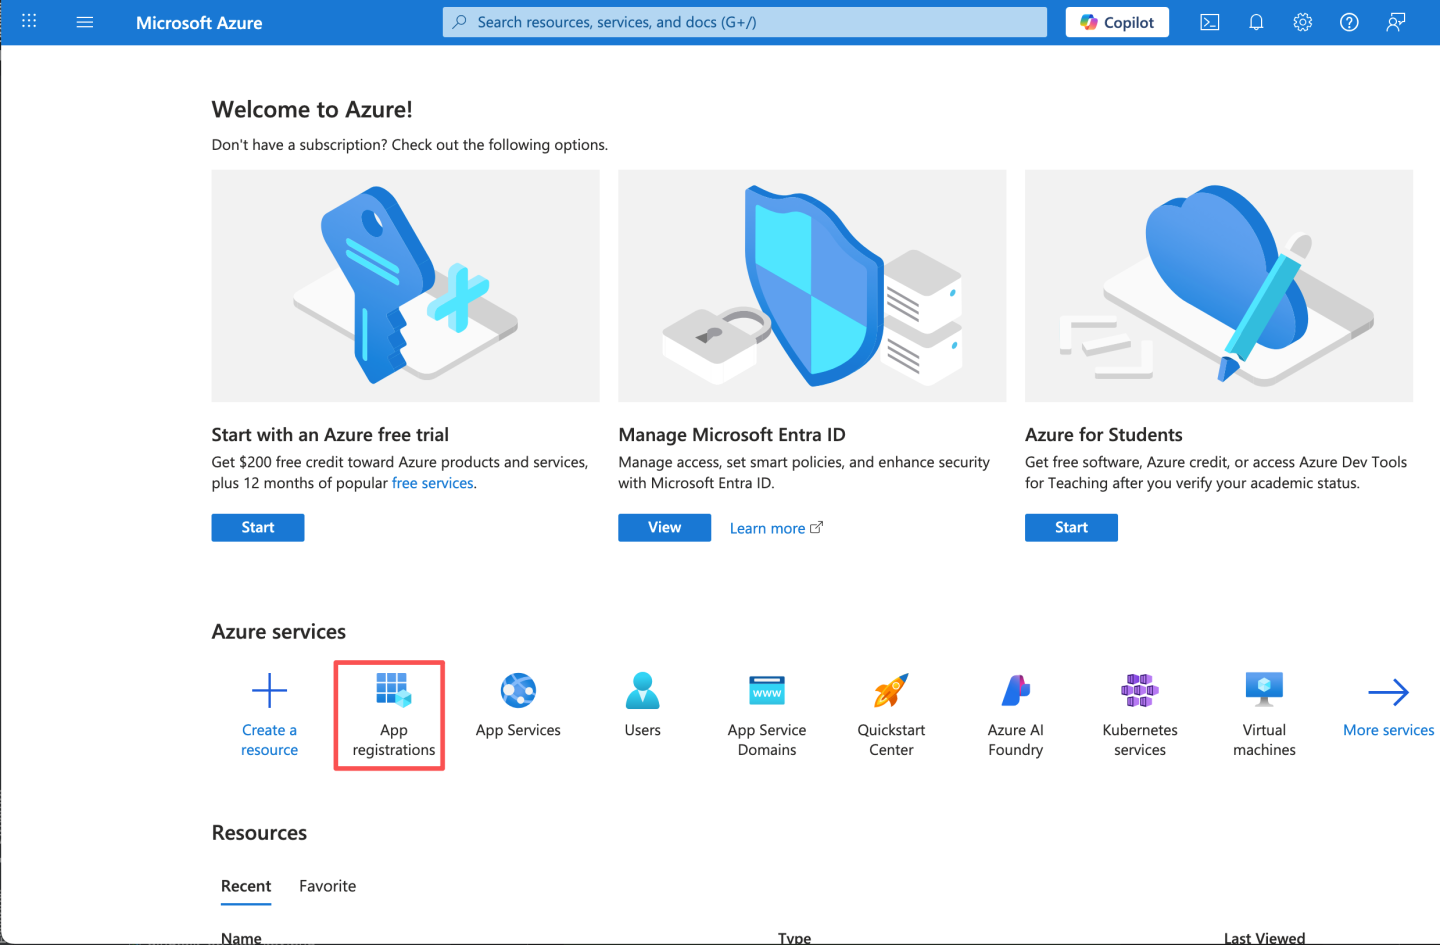This screenshot has width=1440, height=945.
Task: Click the 'Resources' section heading
Action: tap(259, 833)
